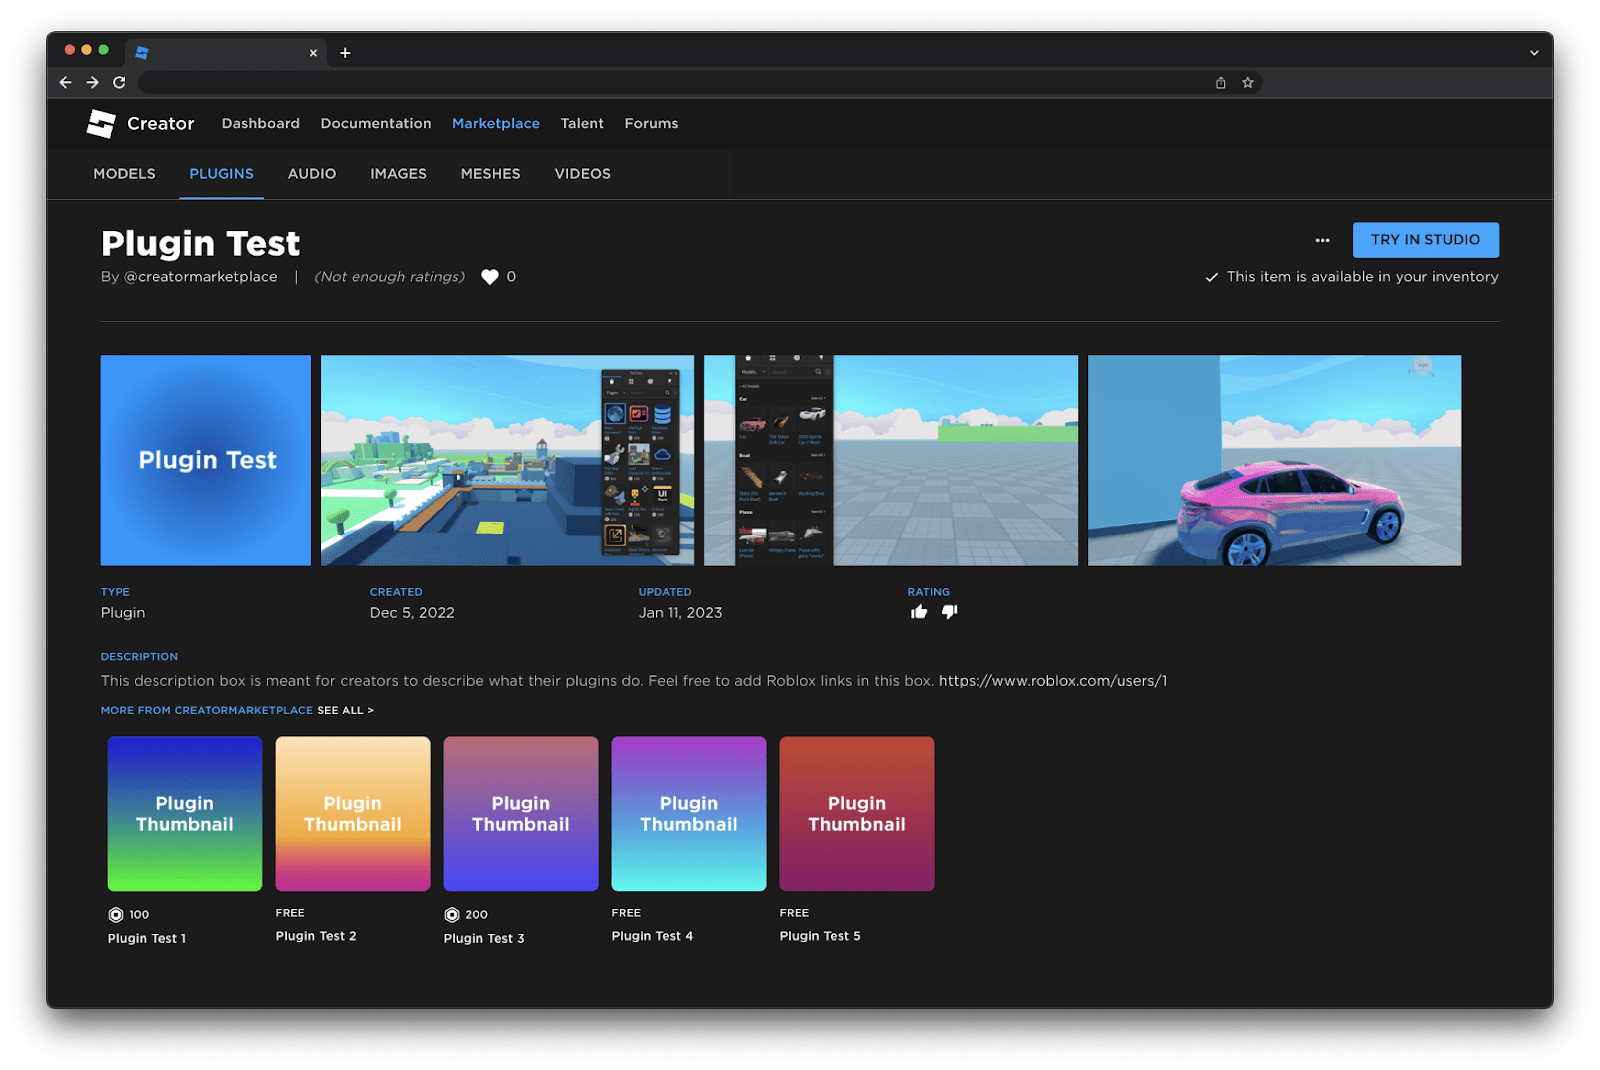This screenshot has height=1070, width=1600.
Task: Give the plugin a thumbs up
Action: pos(919,612)
